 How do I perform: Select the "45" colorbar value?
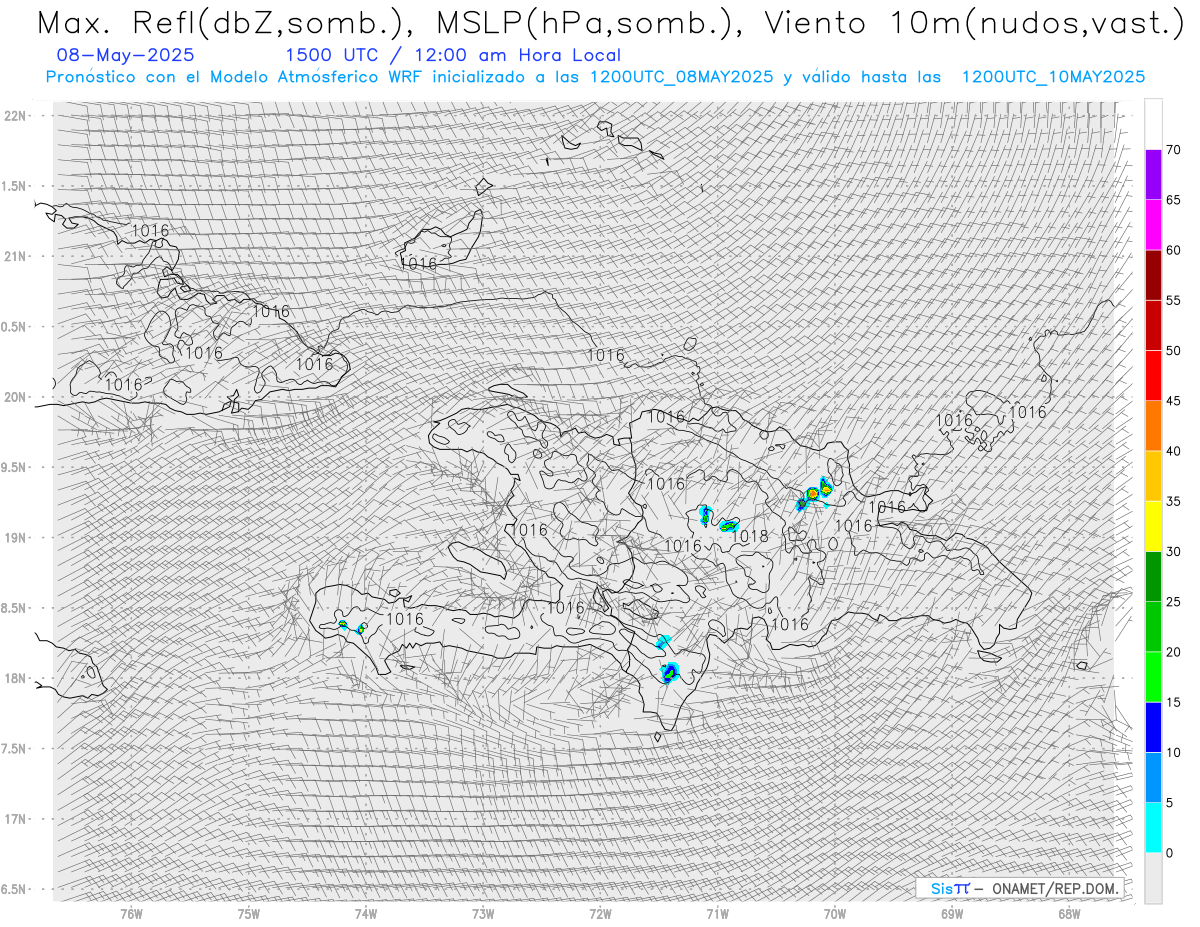click(x=1173, y=401)
